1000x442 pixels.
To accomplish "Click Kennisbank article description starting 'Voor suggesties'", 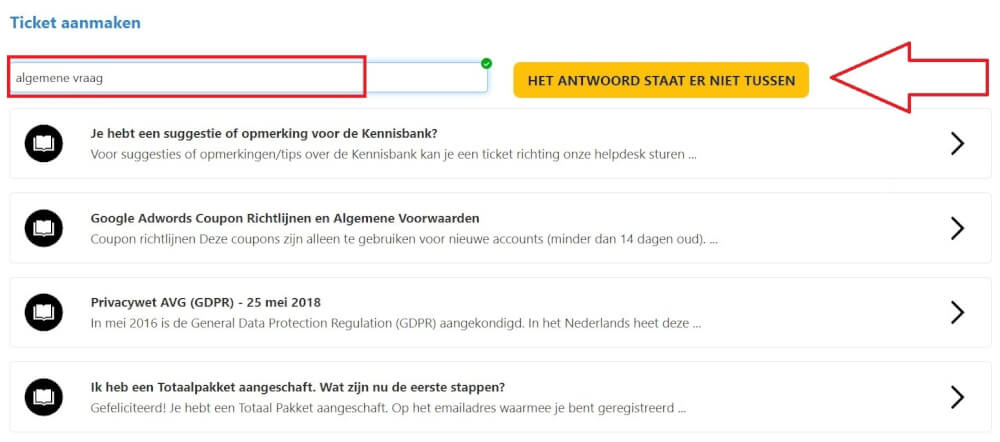I will (393, 154).
